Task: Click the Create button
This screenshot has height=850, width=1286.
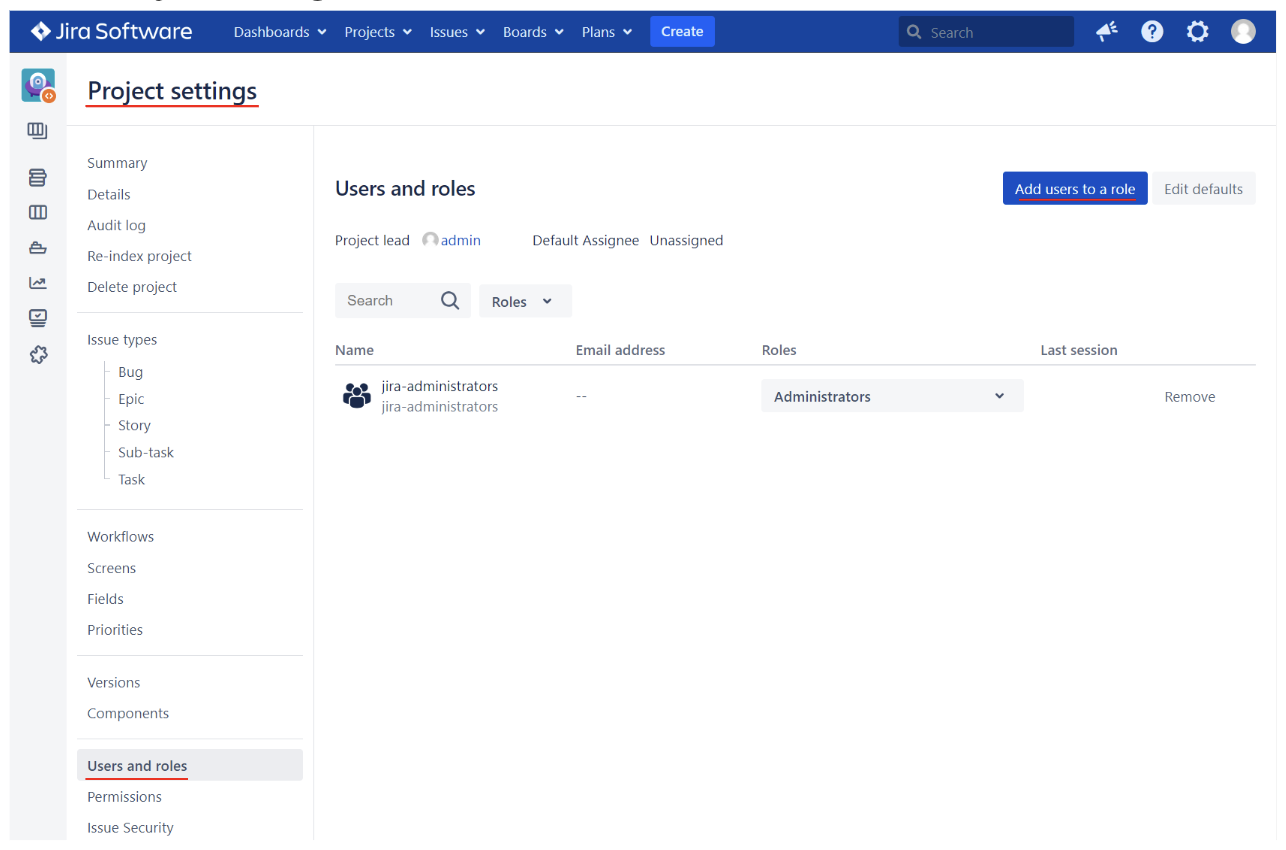Action: (x=682, y=32)
